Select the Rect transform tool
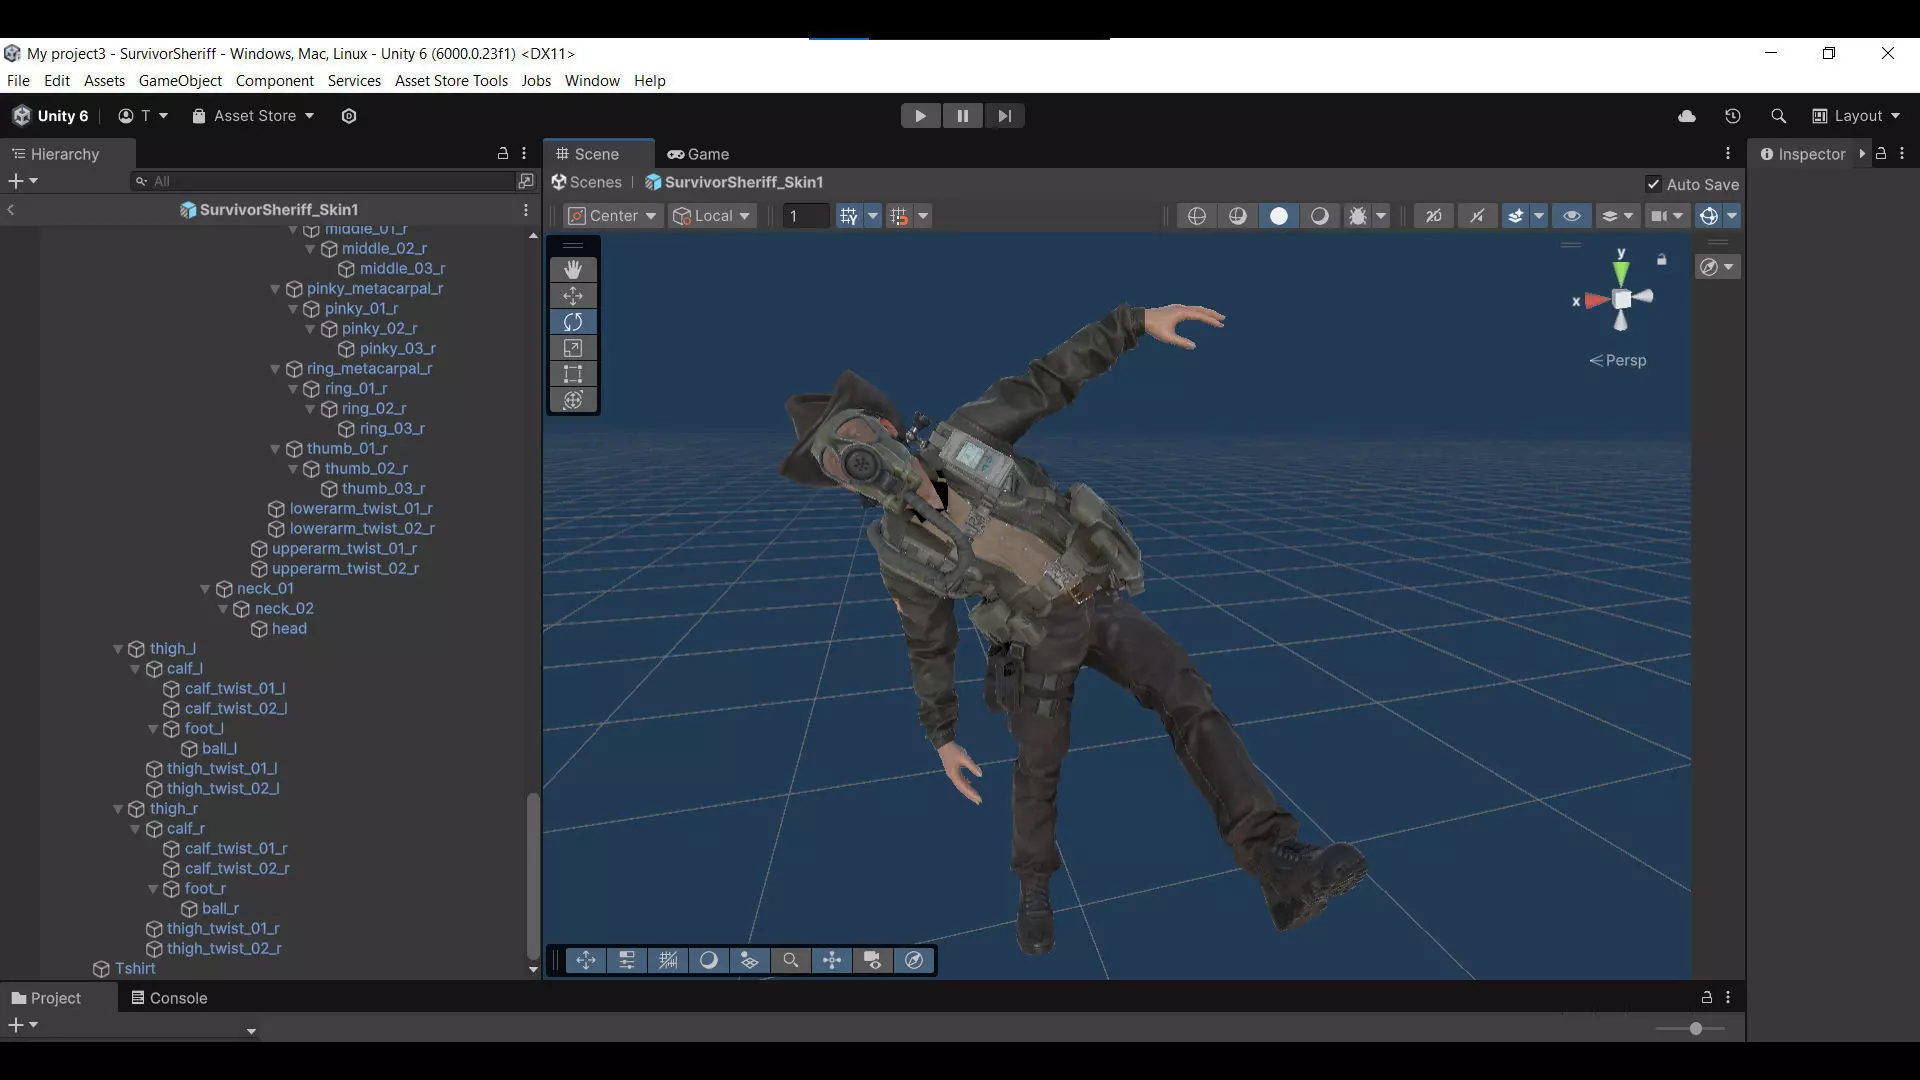1920x1080 pixels. coord(573,374)
